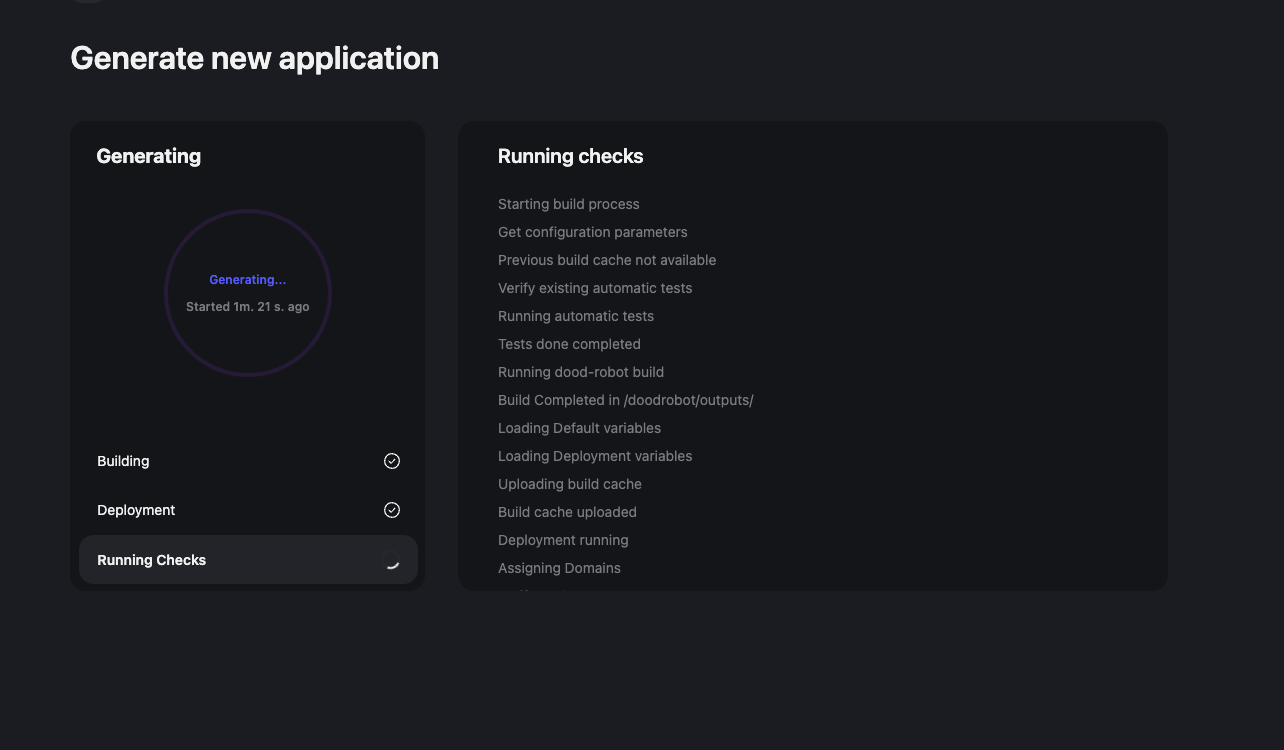Viewport: 1284px width, 750px height.
Task: Click the "Build cache uploaded" log entry
Action: 567,512
